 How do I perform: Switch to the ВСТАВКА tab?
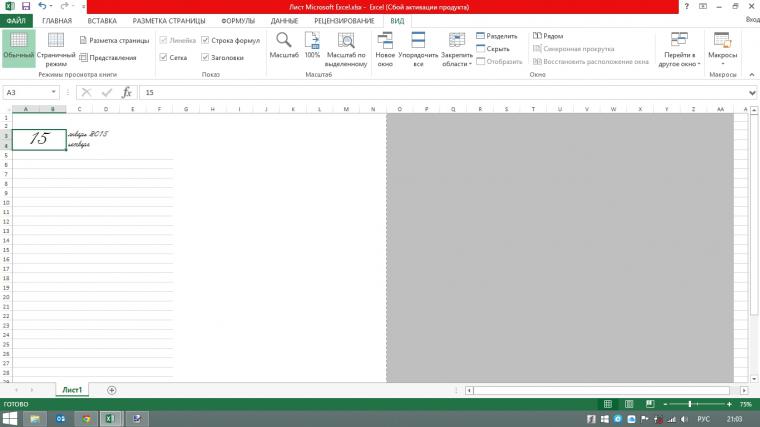pos(101,20)
